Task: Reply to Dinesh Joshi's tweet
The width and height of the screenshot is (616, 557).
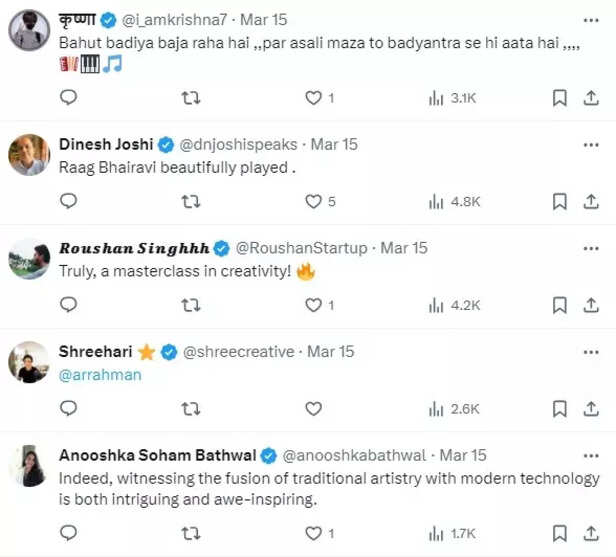Action: (68, 201)
